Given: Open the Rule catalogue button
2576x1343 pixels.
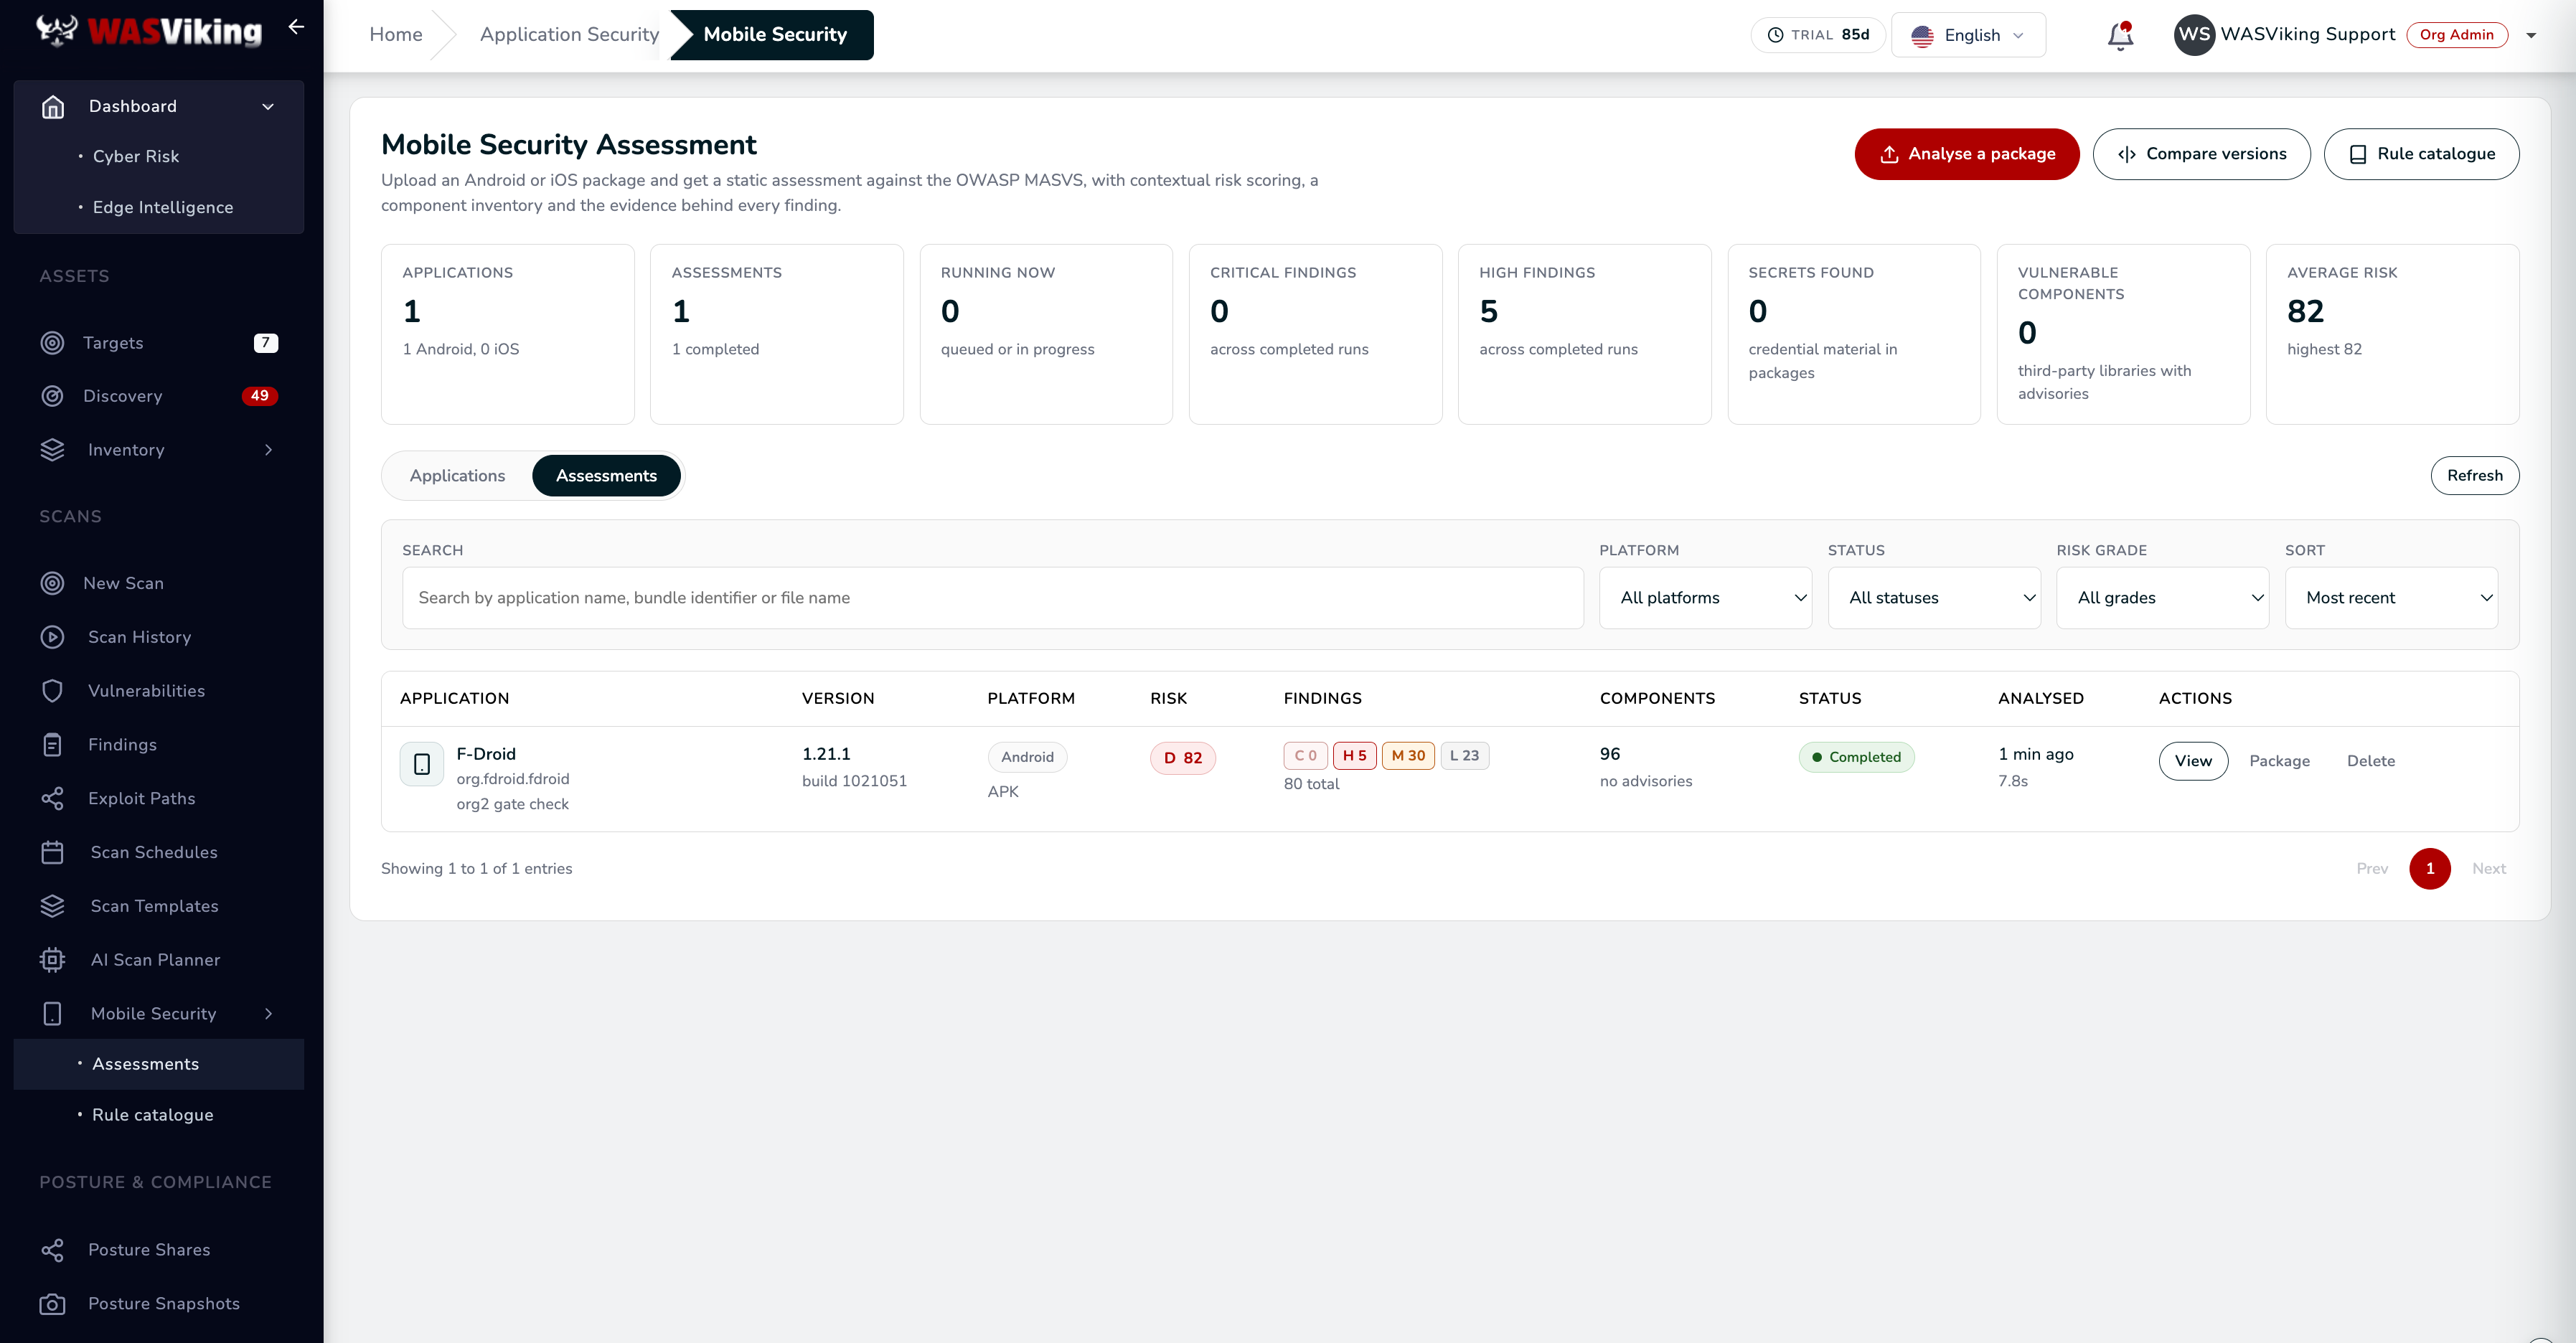Looking at the screenshot, I should (x=2421, y=154).
